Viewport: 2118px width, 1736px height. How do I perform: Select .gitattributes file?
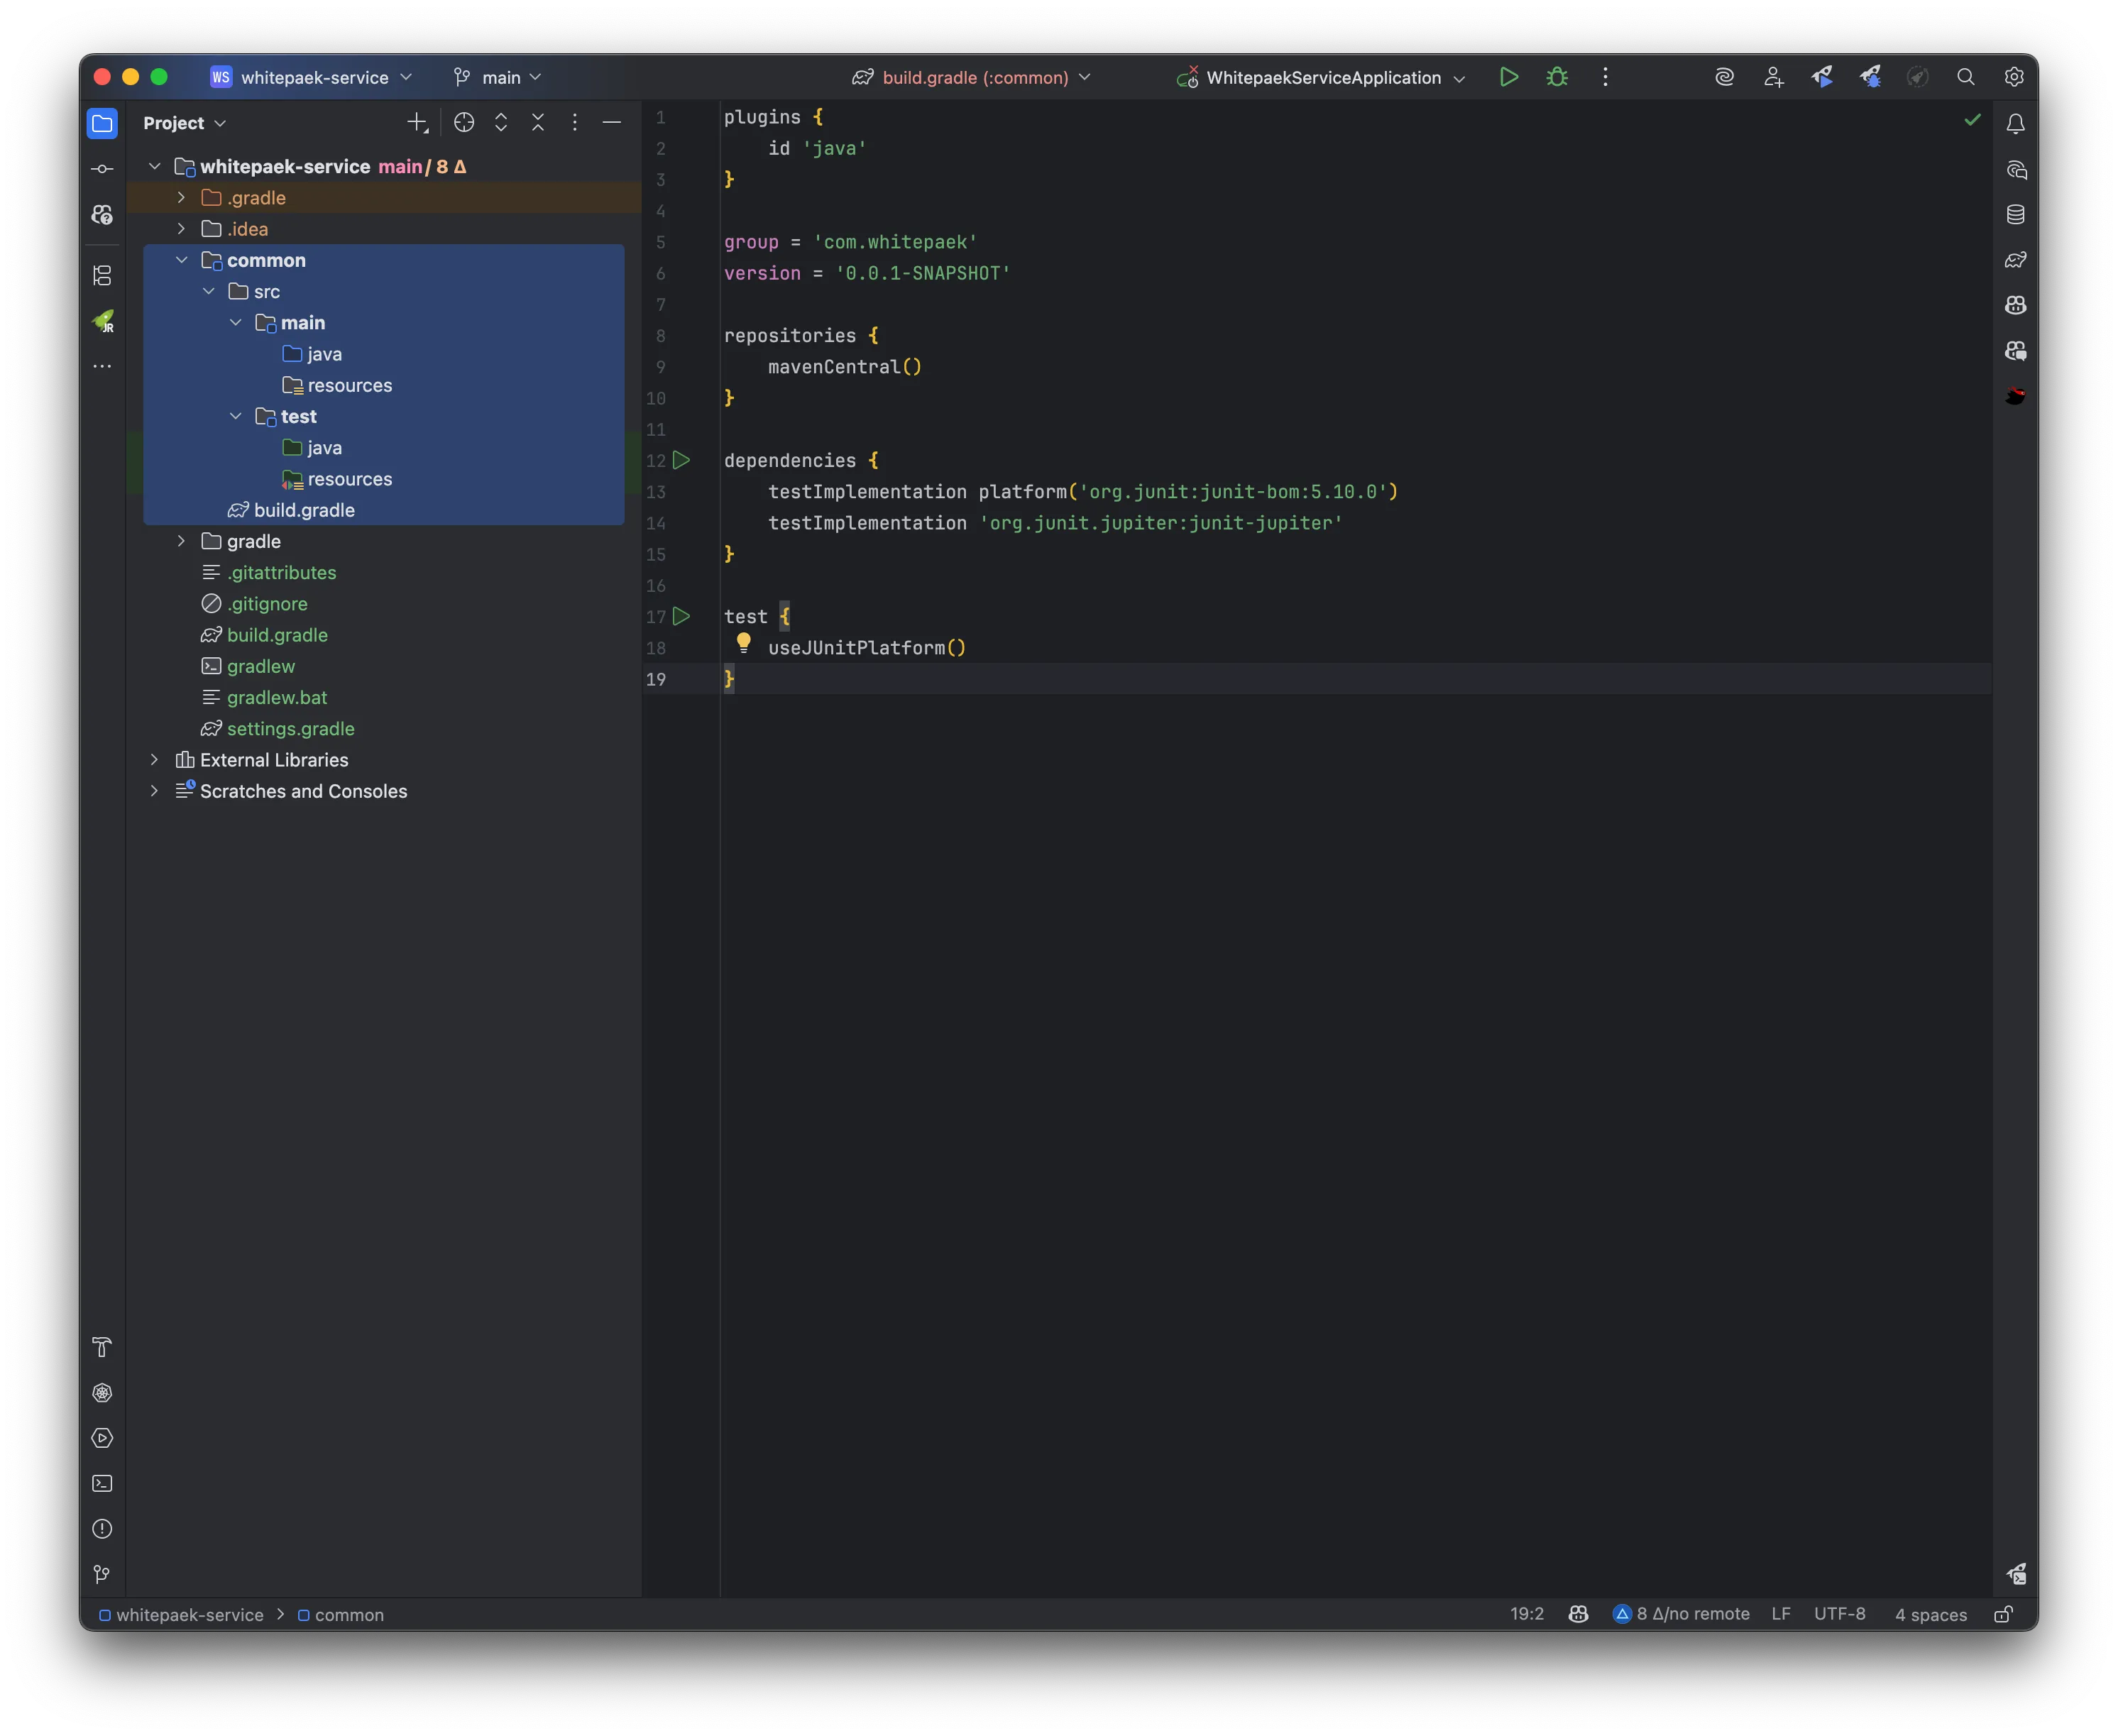coord(281,573)
